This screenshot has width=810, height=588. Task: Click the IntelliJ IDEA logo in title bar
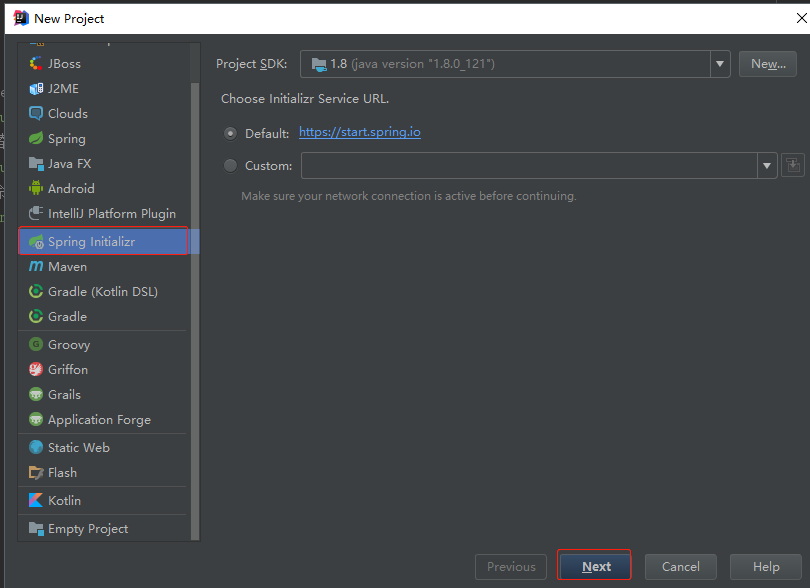21,18
